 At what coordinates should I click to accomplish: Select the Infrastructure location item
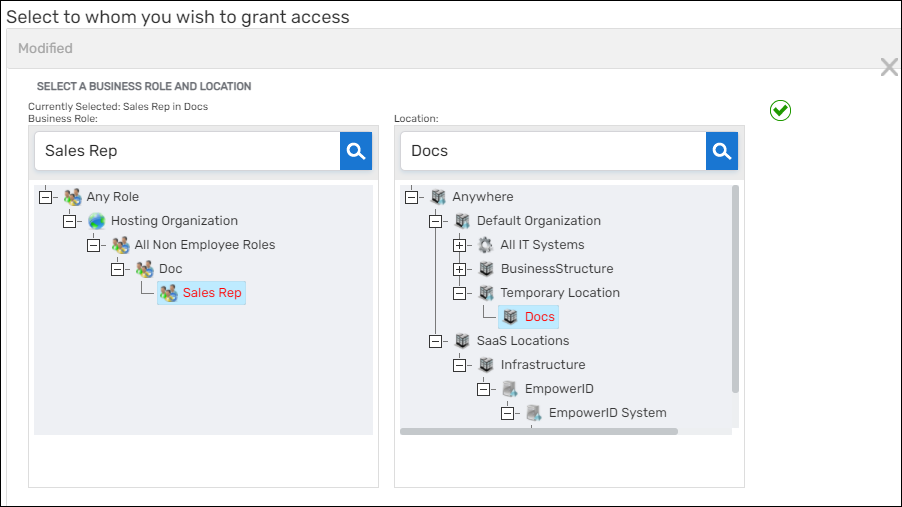tap(542, 365)
